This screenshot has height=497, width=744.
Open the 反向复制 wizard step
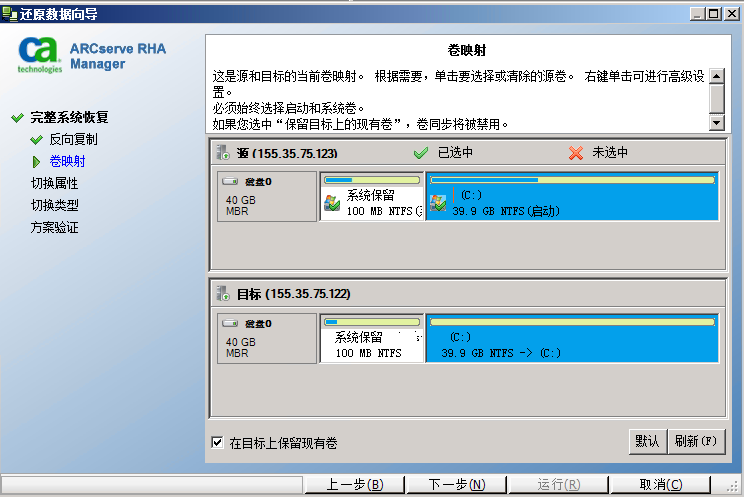tap(74, 140)
